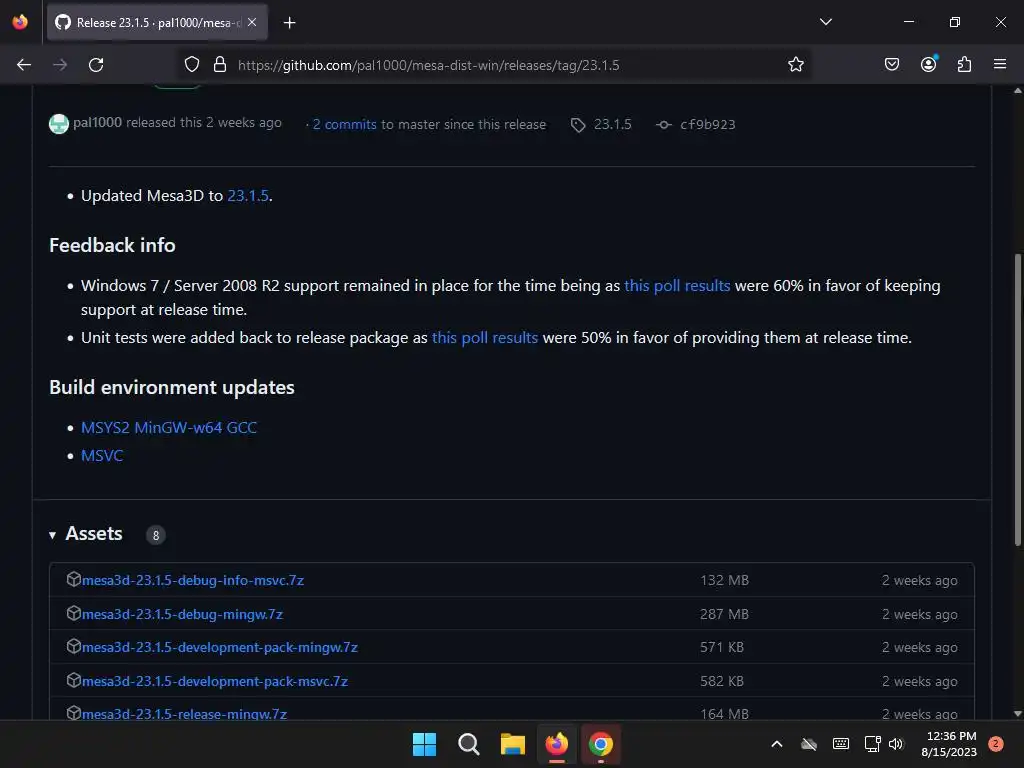Open tracking protection shield icon

[x=191, y=65]
